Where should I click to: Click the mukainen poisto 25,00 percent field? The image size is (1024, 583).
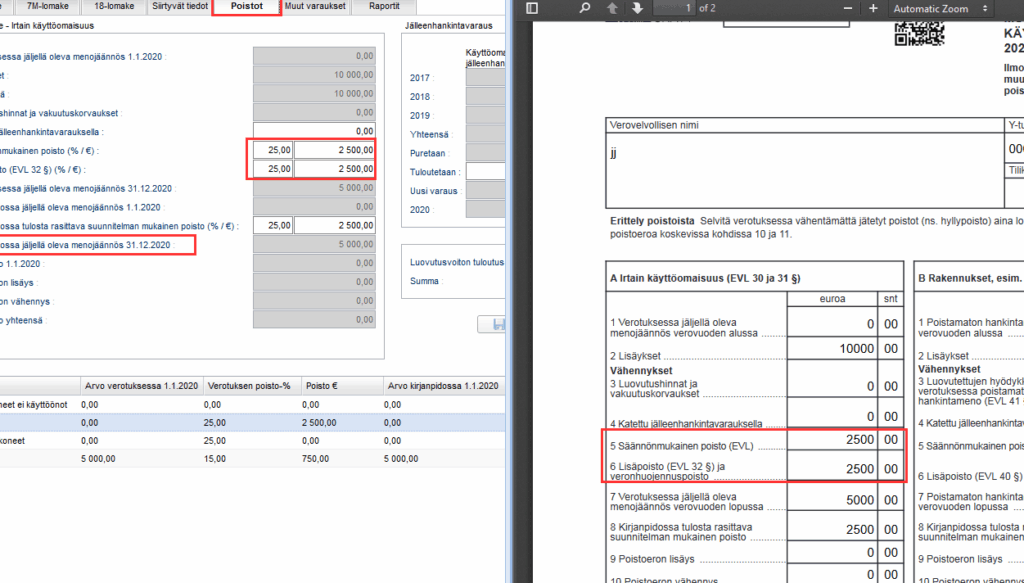(273, 150)
